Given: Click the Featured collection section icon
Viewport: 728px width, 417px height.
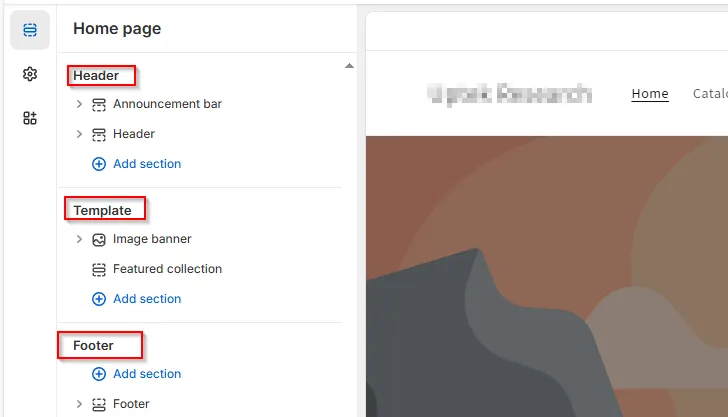Looking at the screenshot, I should point(98,269).
